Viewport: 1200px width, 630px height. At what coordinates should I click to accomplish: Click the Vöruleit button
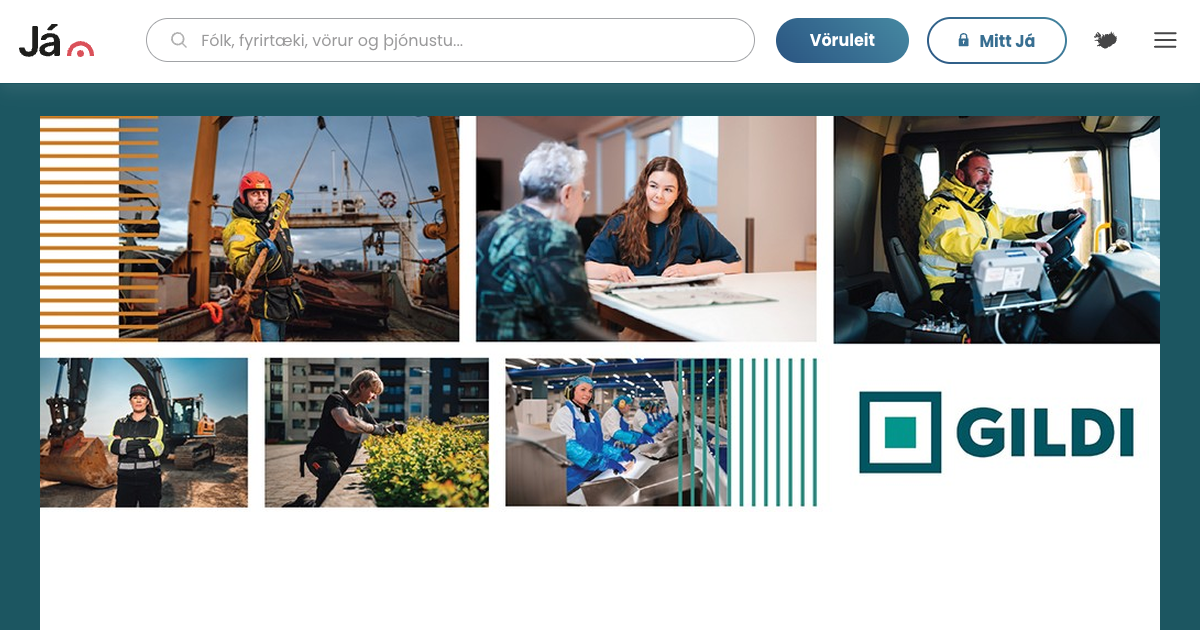pos(842,40)
